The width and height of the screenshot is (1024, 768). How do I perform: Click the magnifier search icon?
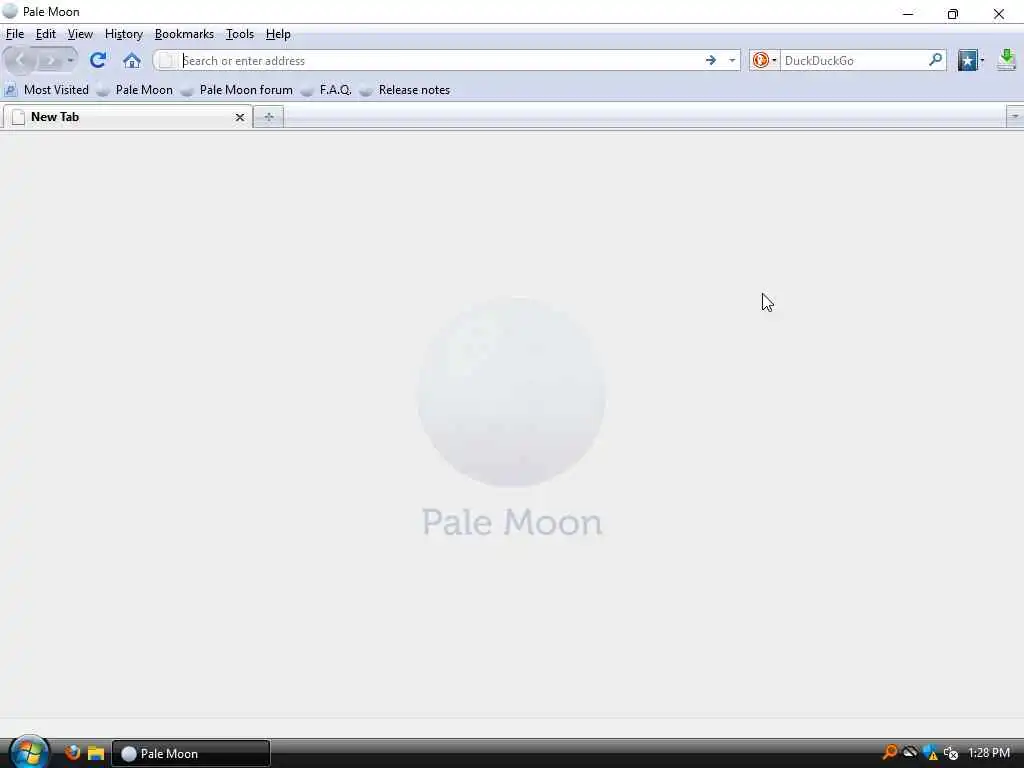pos(936,60)
